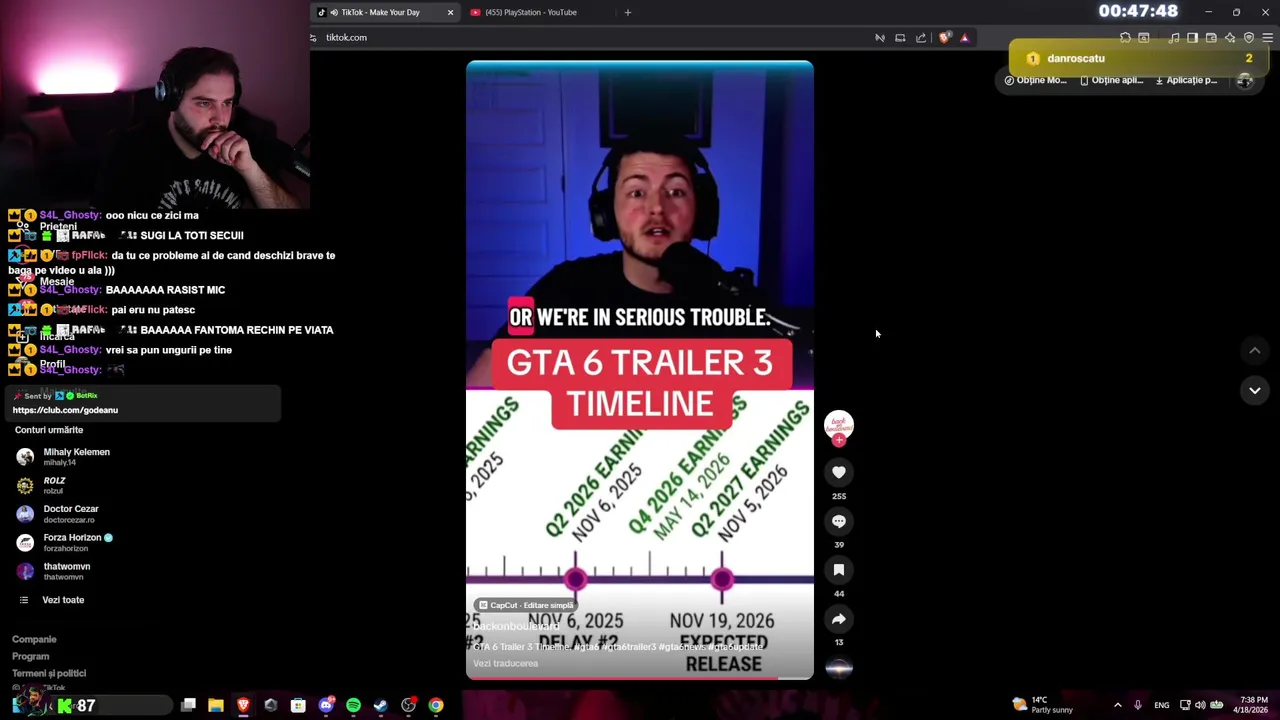Open Google Chrome from the taskbar
1280x720 pixels.
point(436,705)
